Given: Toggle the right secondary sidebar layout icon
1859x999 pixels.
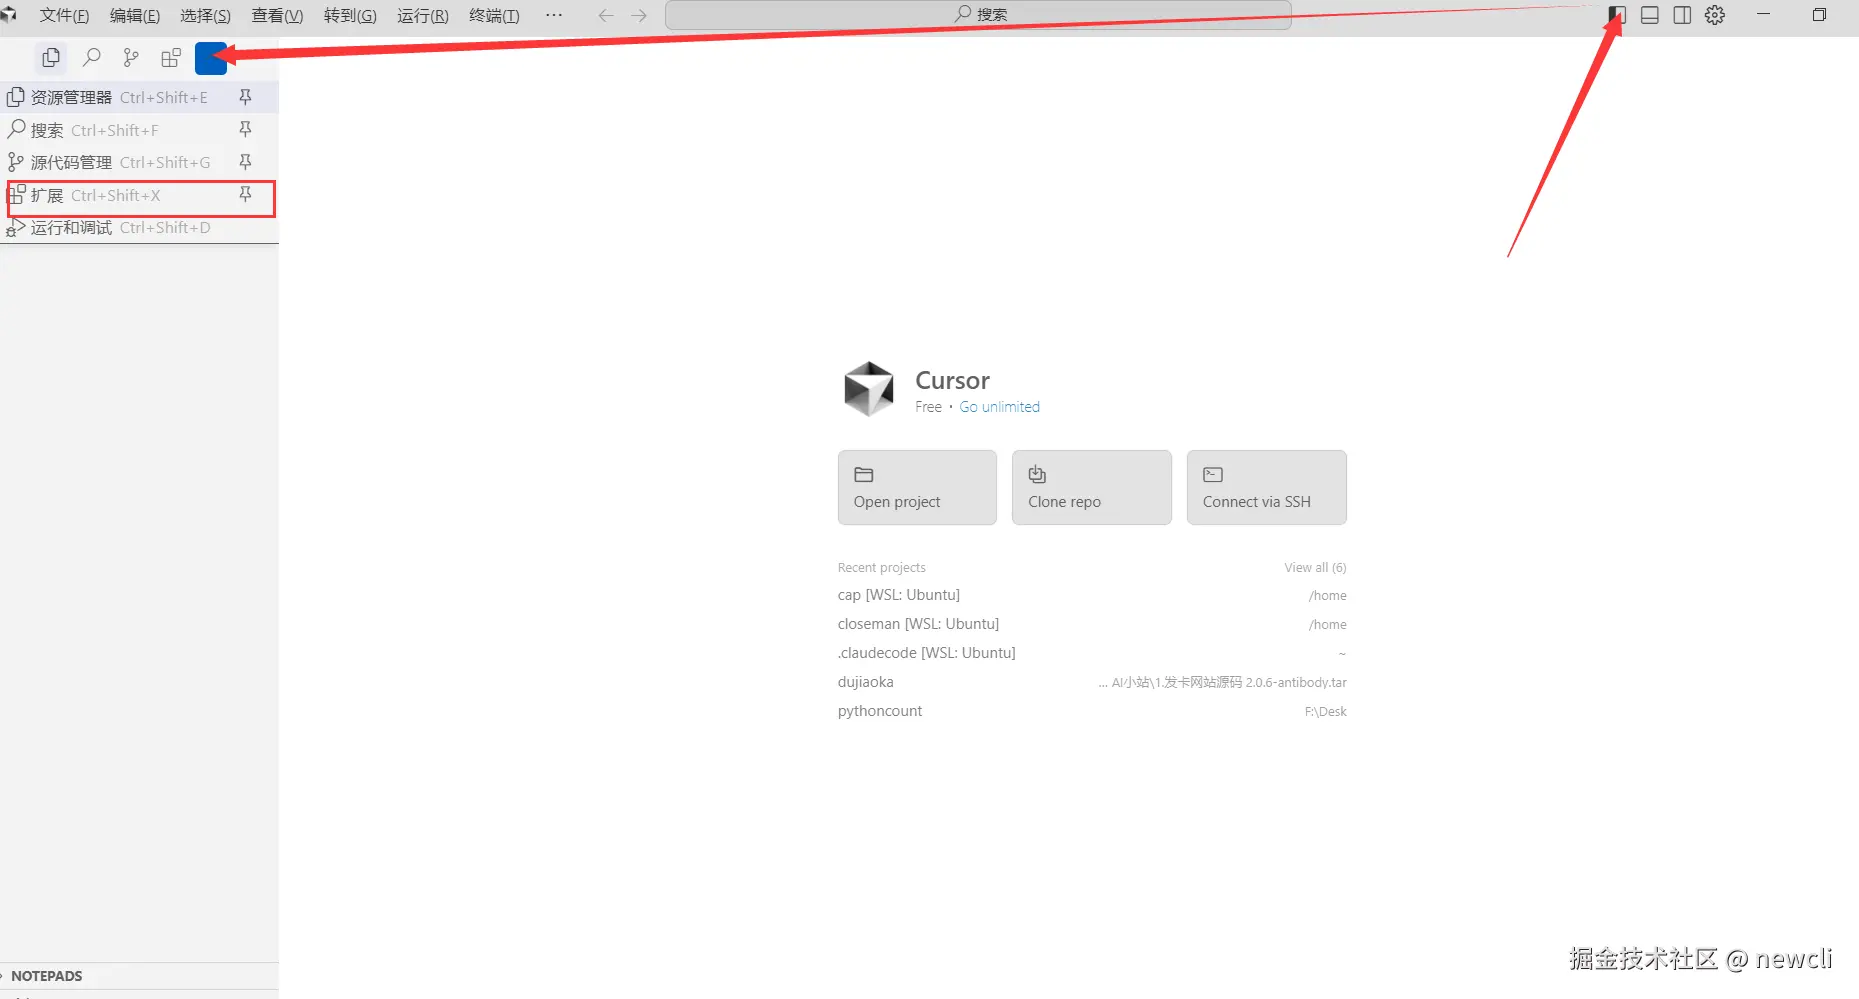Looking at the screenshot, I should point(1682,15).
